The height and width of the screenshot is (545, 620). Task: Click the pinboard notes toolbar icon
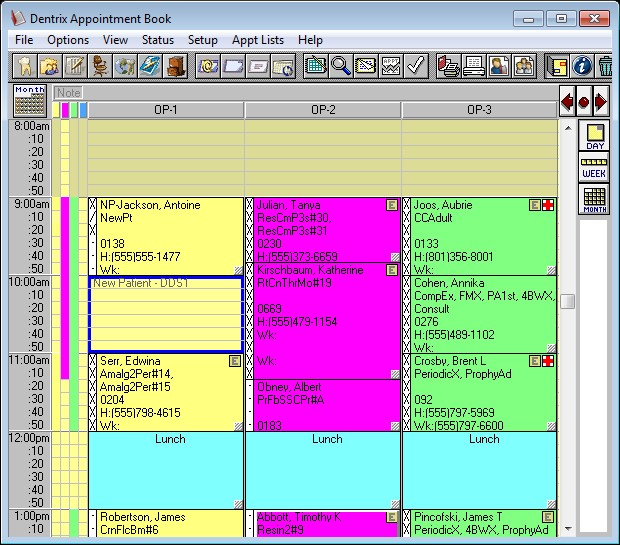click(557, 66)
